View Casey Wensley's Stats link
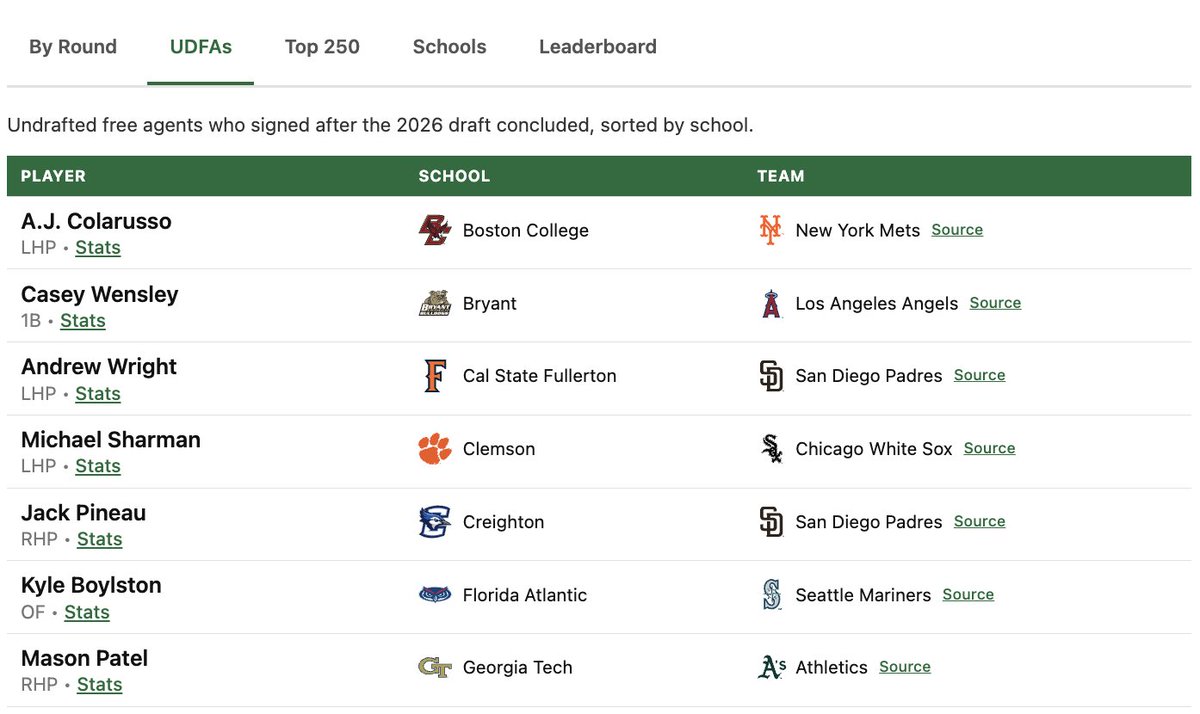Image resolution: width=1200 pixels, height=714 pixels. point(83,321)
